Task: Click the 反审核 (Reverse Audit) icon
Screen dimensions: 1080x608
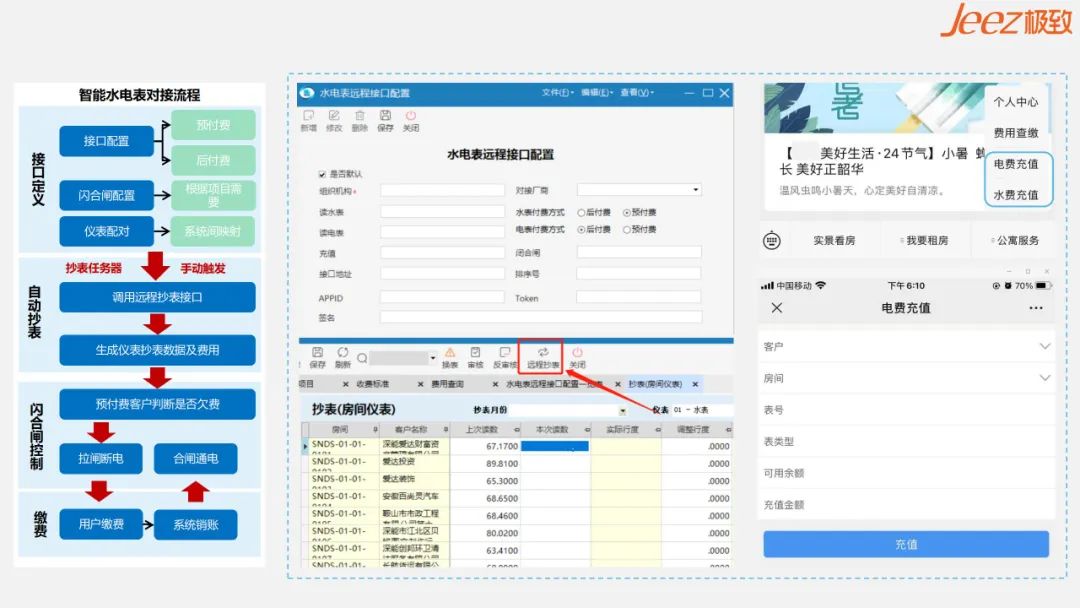Action: click(x=505, y=358)
